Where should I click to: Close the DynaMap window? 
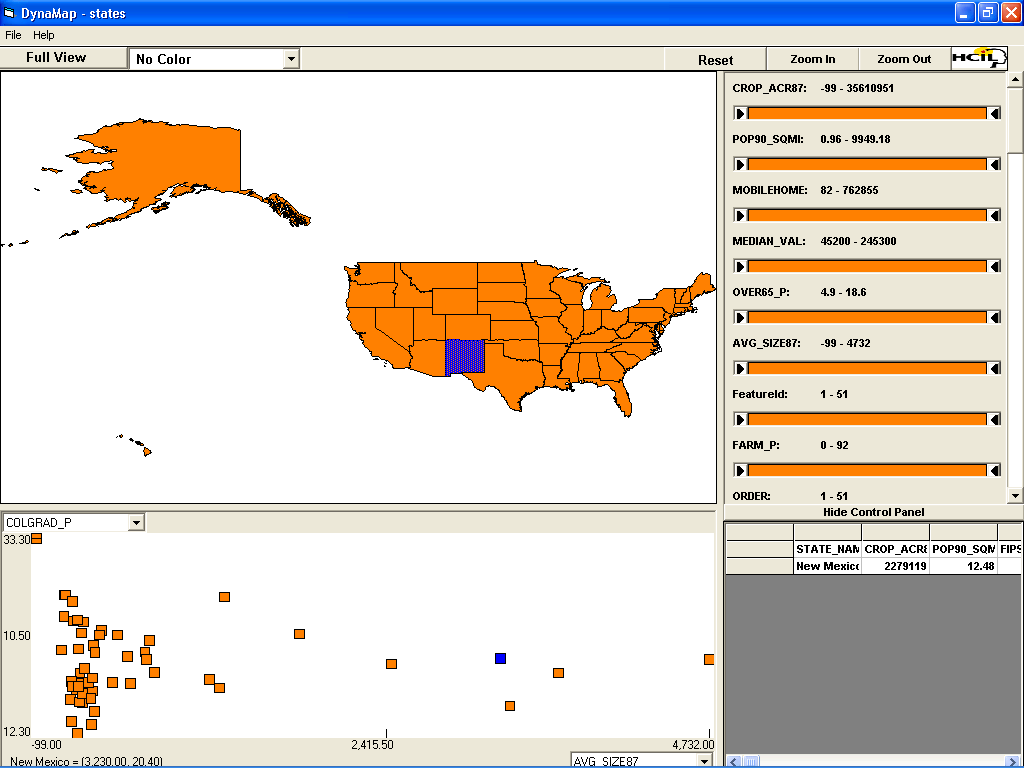pyautogui.click(x=1012, y=12)
